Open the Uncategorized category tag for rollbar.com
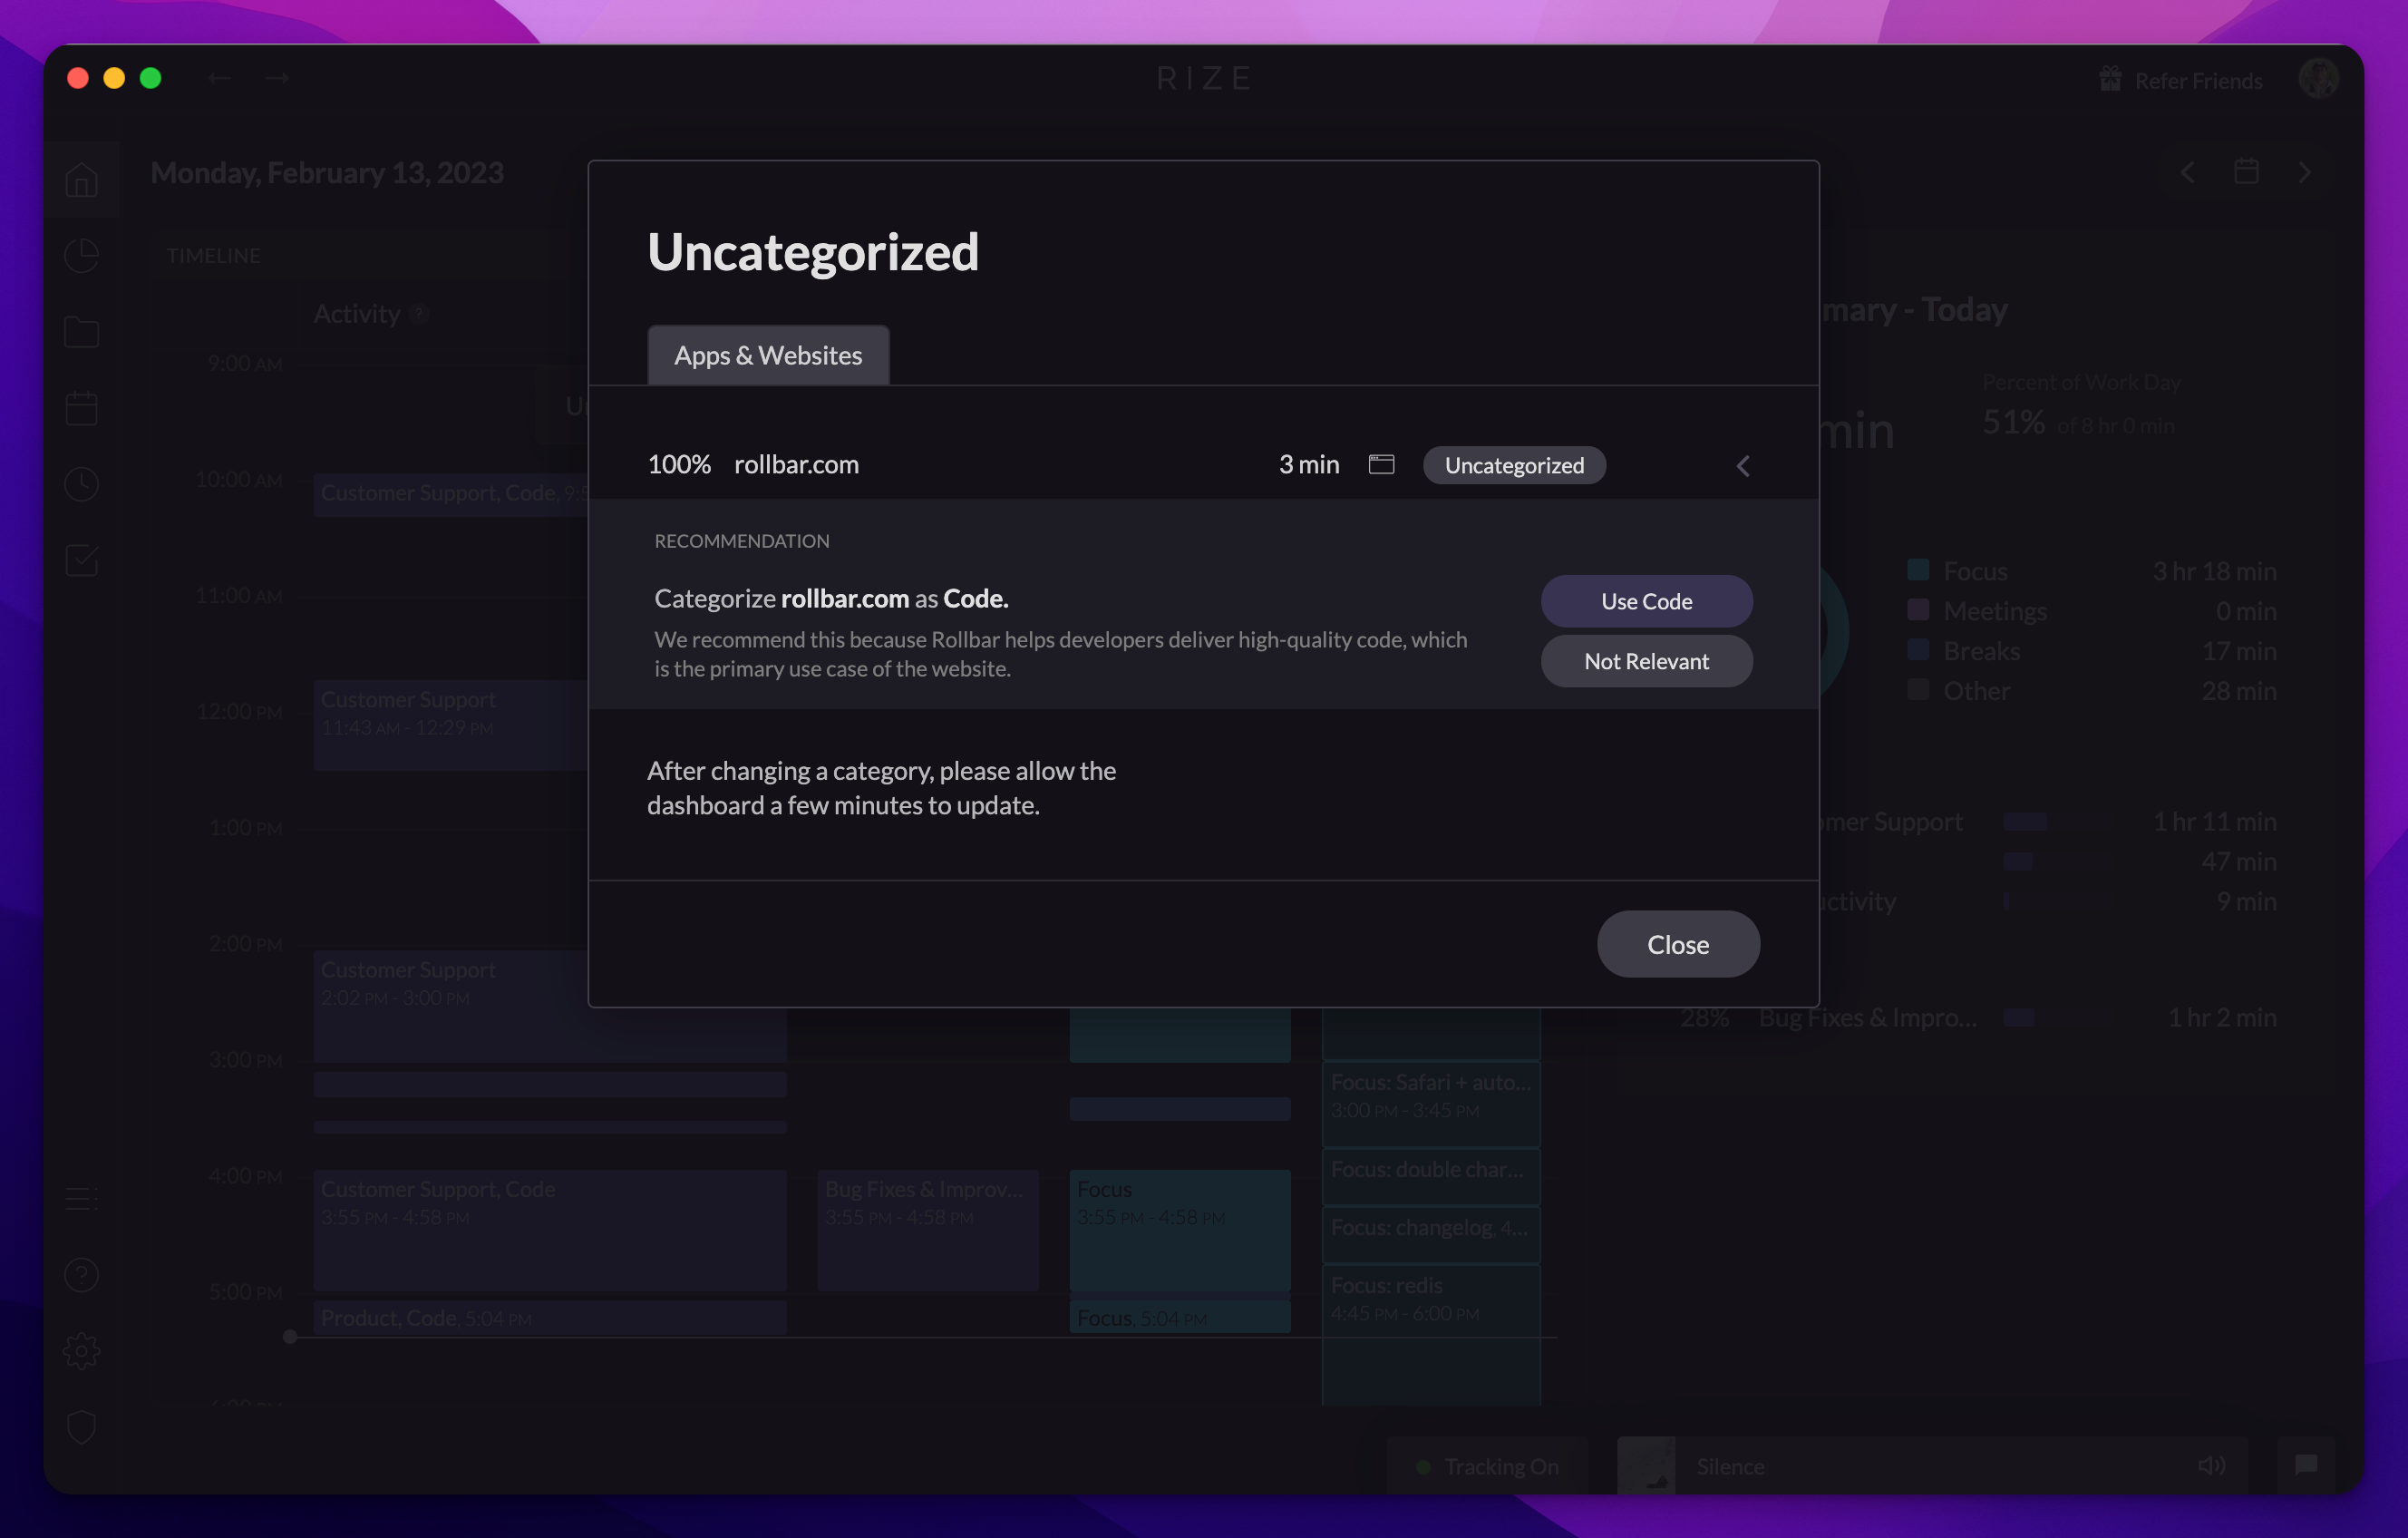The width and height of the screenshot is (2408, 1538). (x=1514, y=465)
